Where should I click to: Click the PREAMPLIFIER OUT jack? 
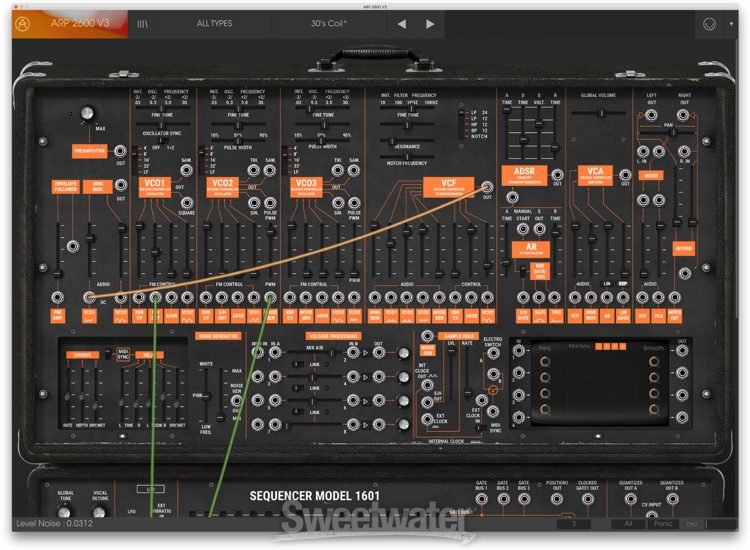tap(120, 151)
